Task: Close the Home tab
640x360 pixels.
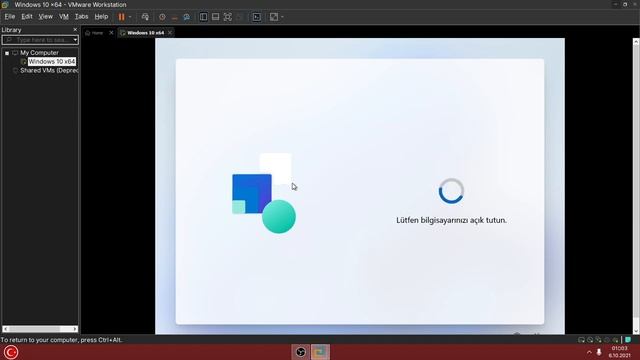Action: [x=111, y=33]
